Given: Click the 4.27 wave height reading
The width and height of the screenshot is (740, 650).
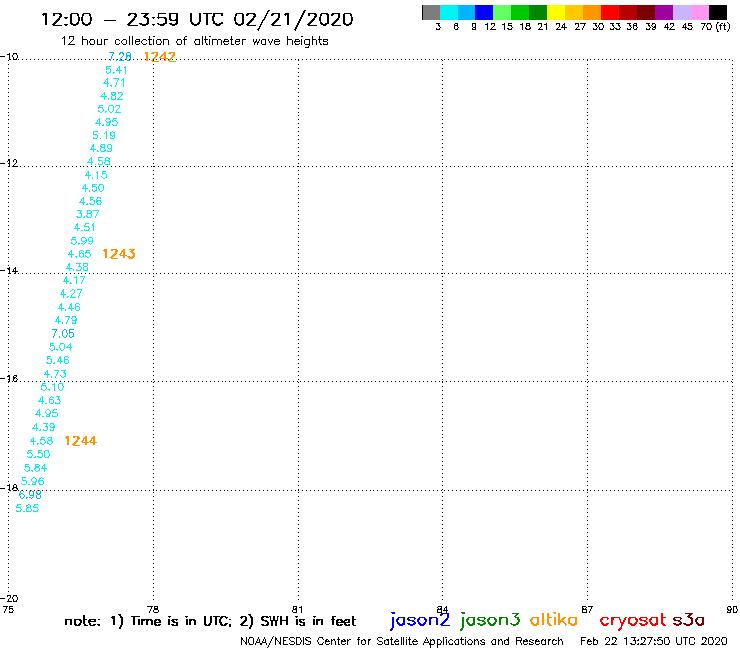Looking at the screenshot, I should (71, 294).
